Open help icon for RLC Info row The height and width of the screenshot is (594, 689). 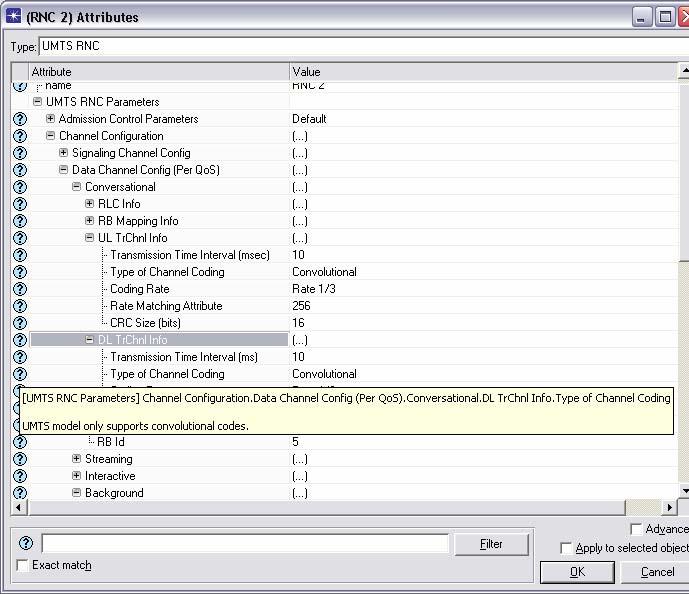coord(20,204)
